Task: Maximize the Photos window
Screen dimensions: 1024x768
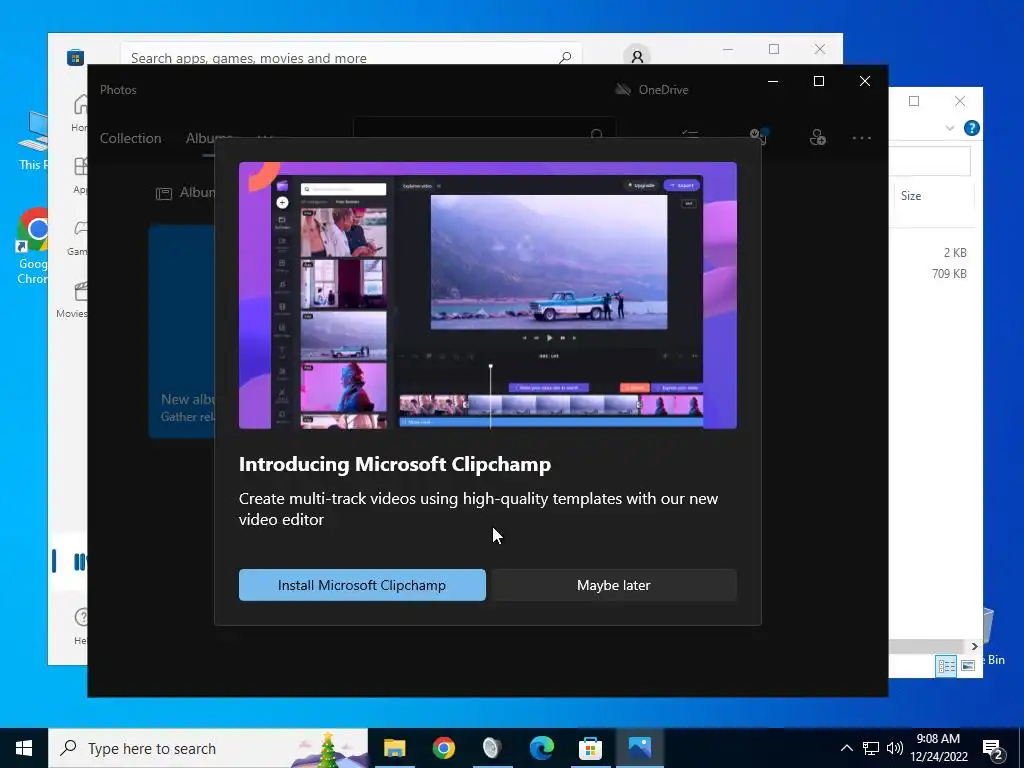Action: point(819,81)
